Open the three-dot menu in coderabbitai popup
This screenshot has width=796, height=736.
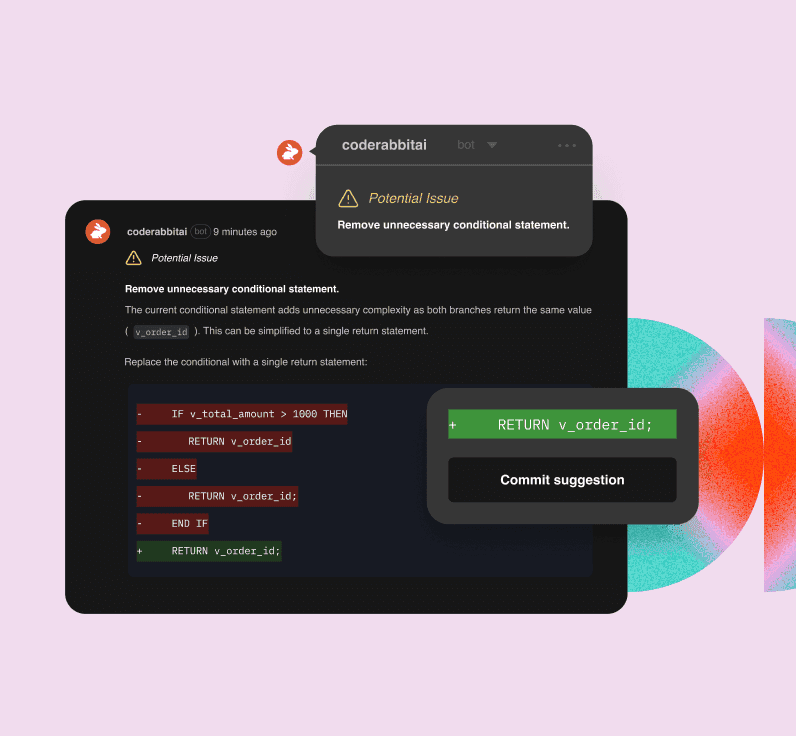click(x=567, y=145)
